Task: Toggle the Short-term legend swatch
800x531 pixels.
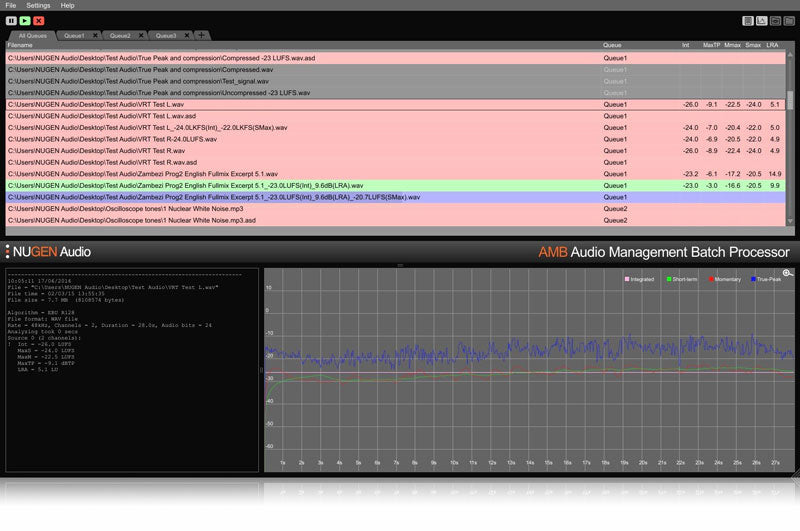Action: point(669,279)
